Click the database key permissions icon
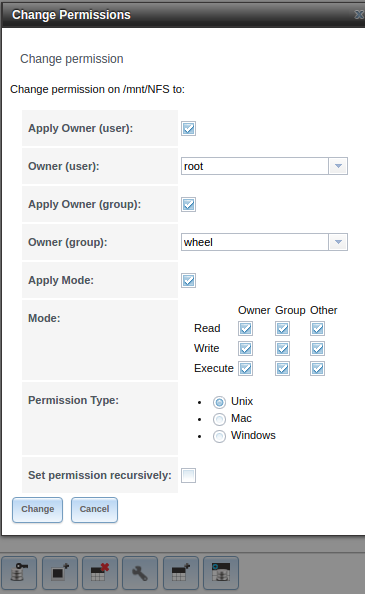Viewport: 365px width, 594px height. [x=19, y=573]
